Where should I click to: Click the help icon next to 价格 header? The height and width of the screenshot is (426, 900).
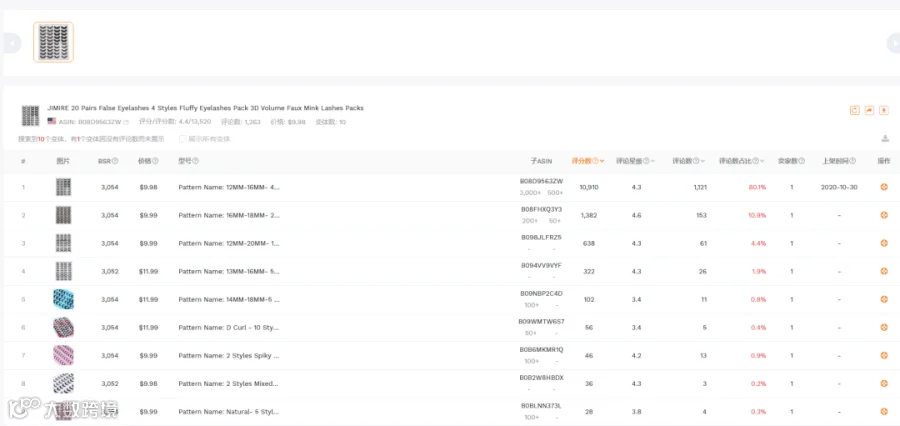[x=156, y=161]
